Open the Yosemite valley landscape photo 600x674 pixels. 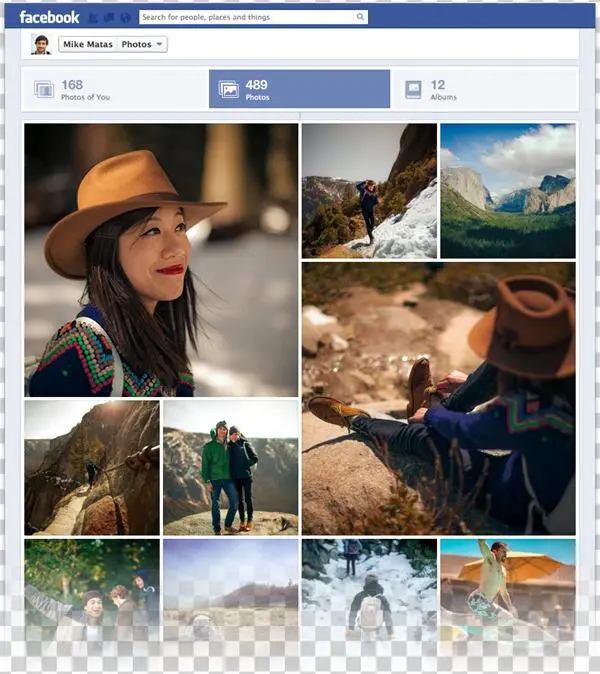tap(508, 190)
